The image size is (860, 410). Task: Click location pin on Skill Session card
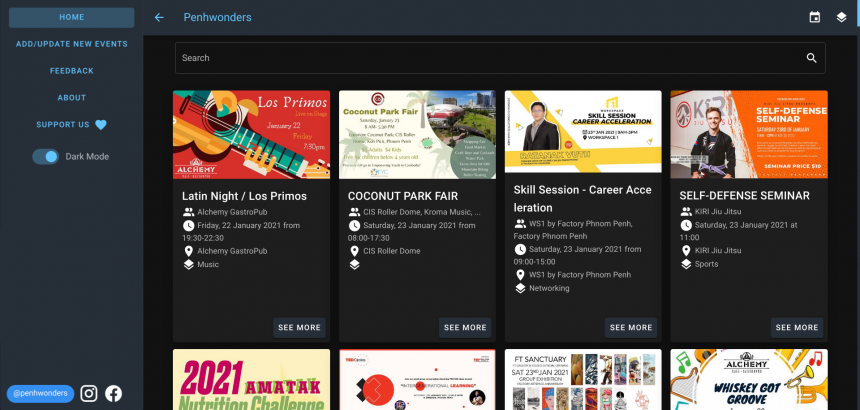pos(520,275)
